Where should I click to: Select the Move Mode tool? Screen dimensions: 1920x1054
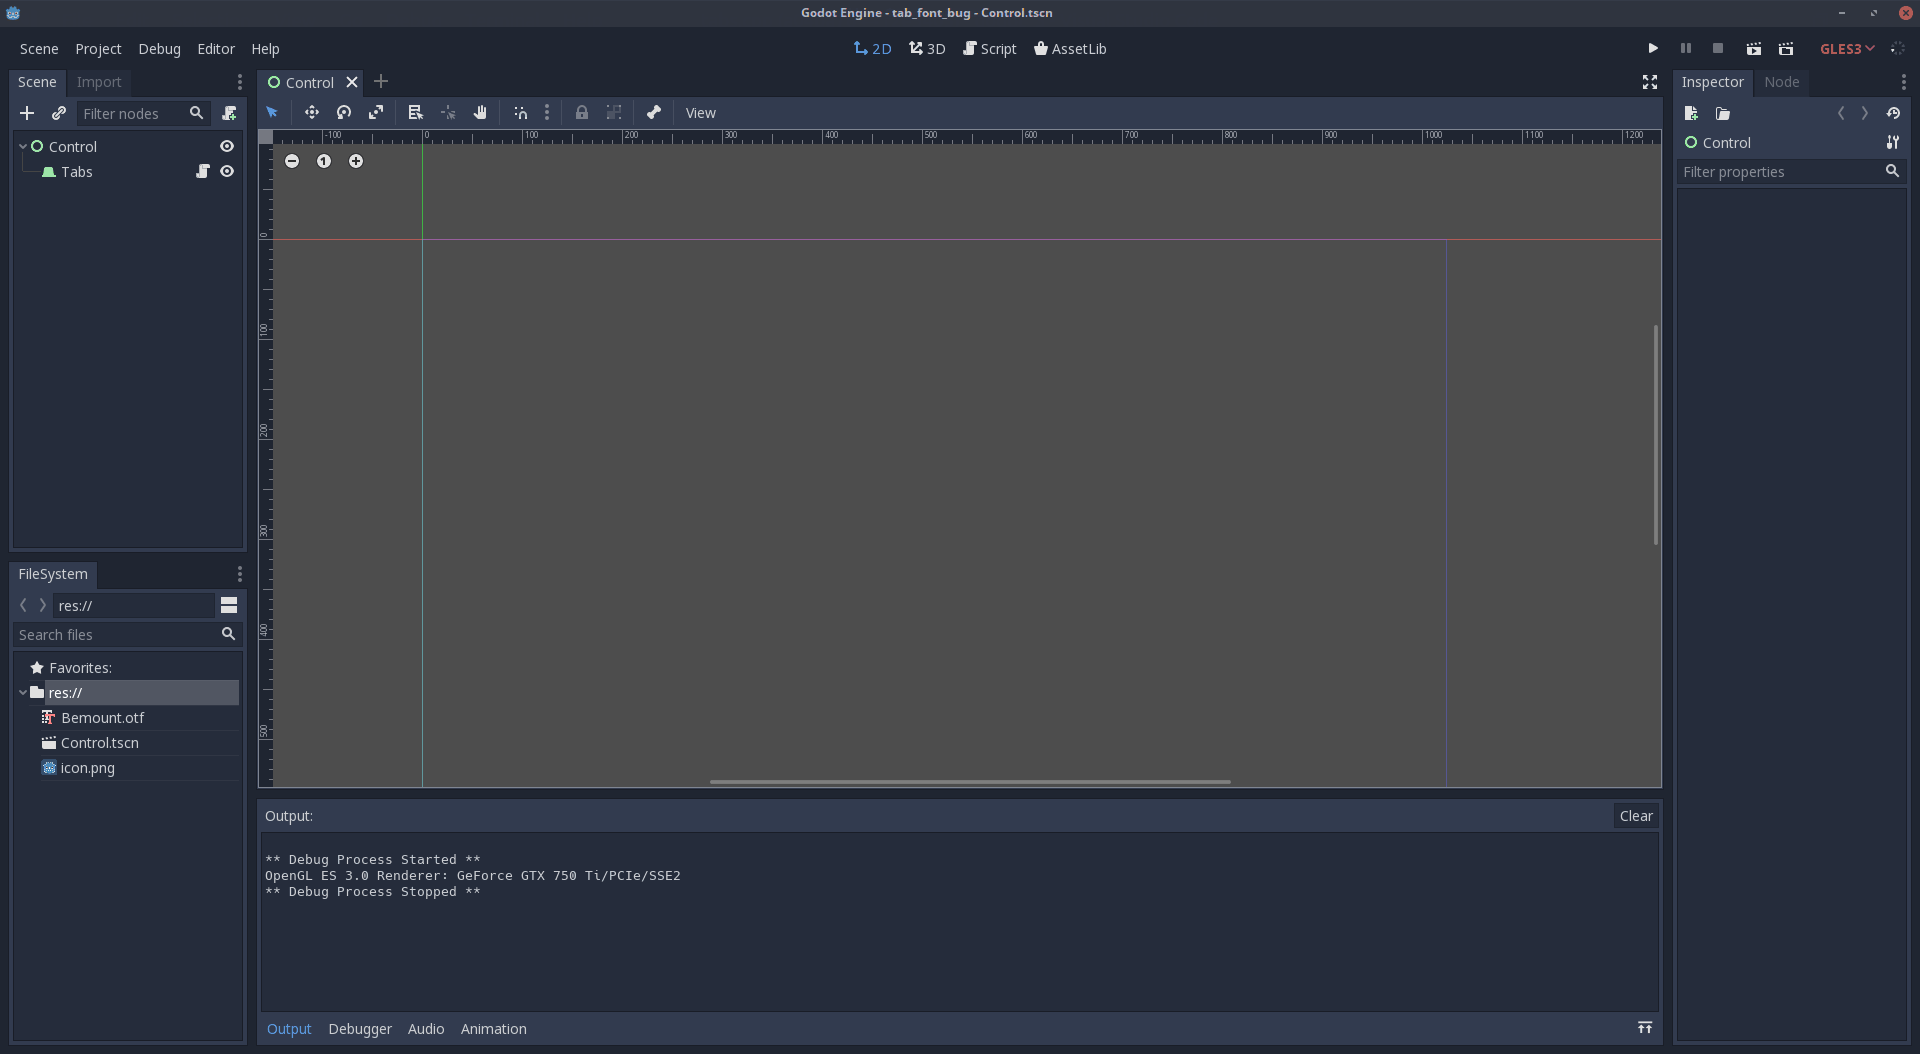pos(311,112)
